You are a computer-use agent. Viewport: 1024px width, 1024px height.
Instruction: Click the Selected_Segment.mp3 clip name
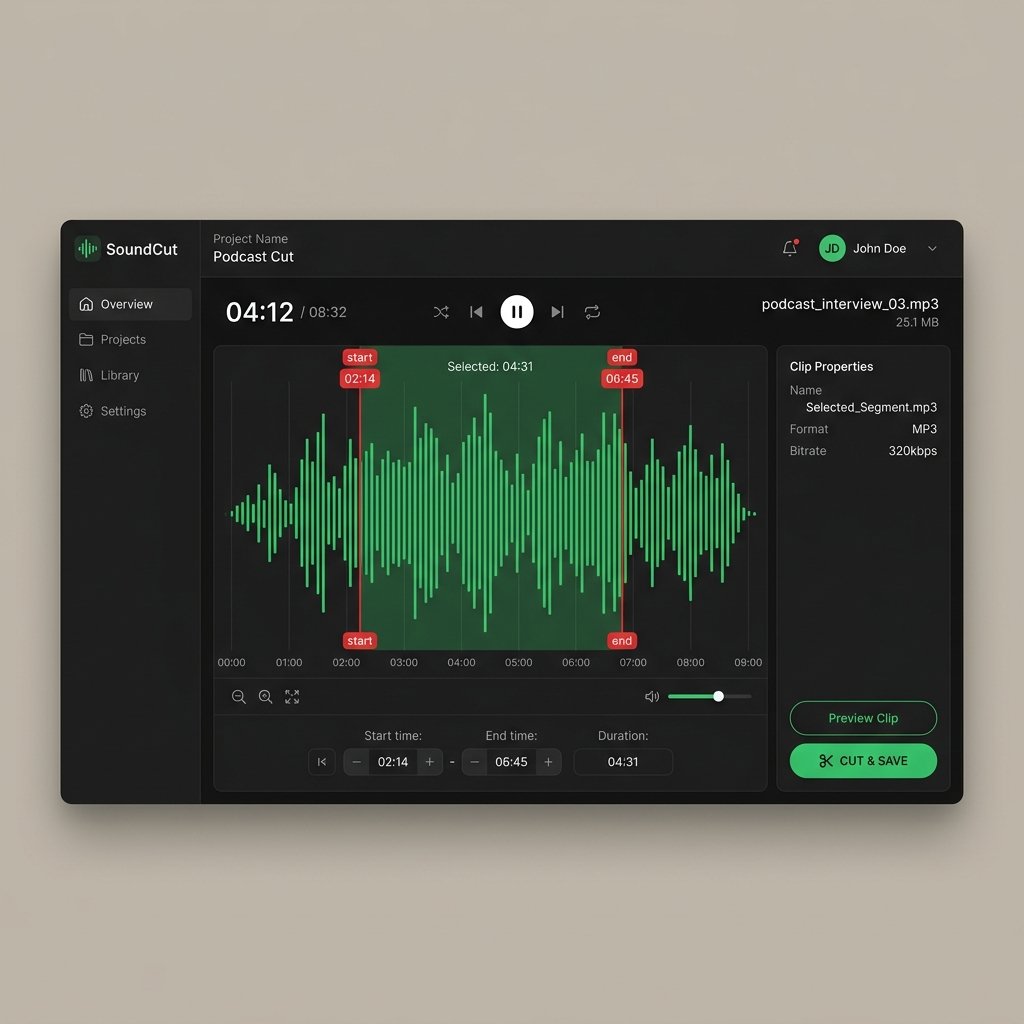(x=871, y=408)
